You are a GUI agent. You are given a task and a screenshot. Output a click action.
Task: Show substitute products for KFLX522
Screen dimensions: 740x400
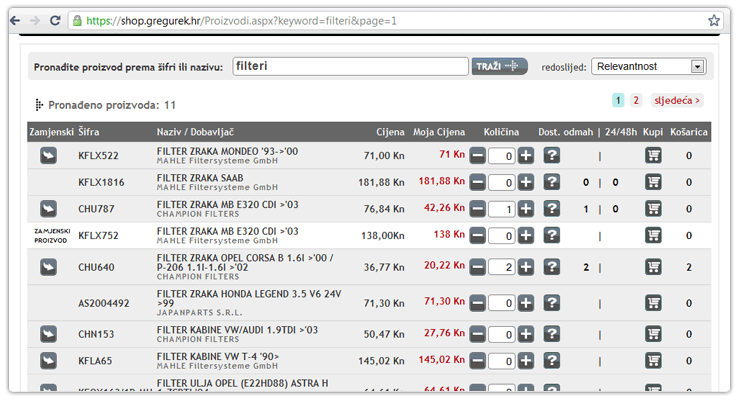point(48,156)
